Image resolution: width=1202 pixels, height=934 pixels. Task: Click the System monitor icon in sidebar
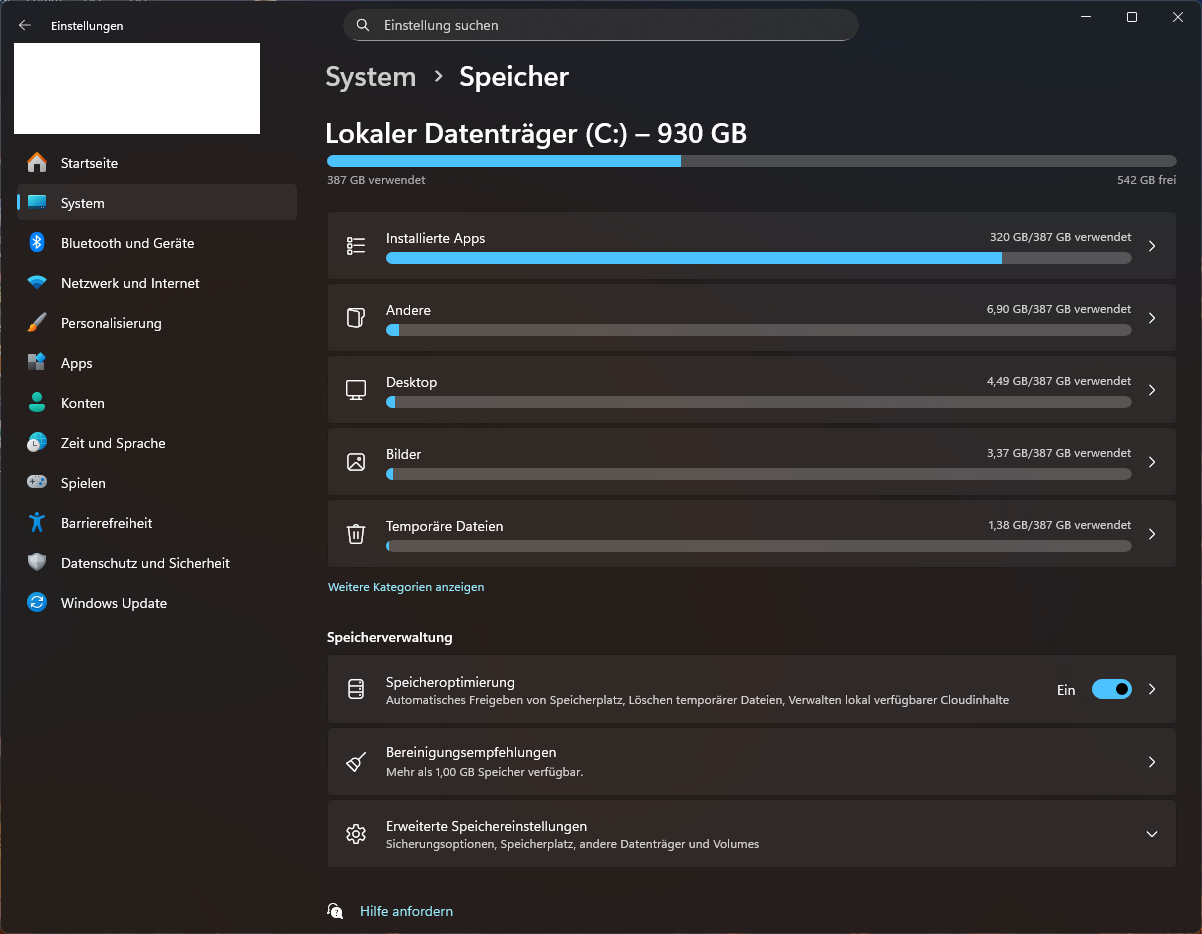click(37, 202)
